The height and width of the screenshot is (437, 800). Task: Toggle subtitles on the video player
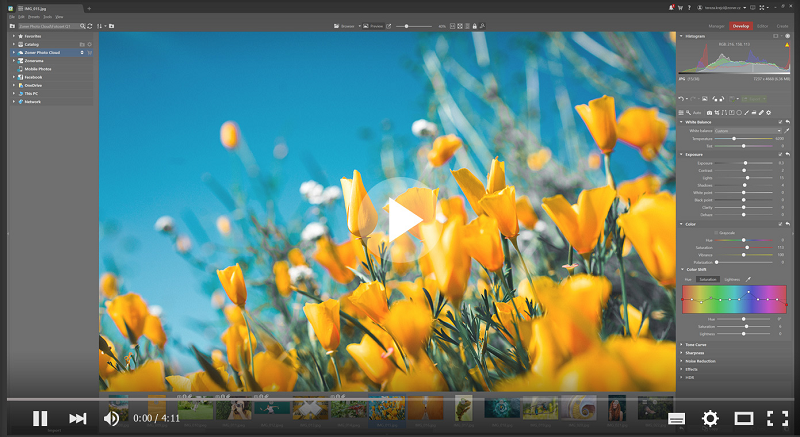(x=677, y=418)
